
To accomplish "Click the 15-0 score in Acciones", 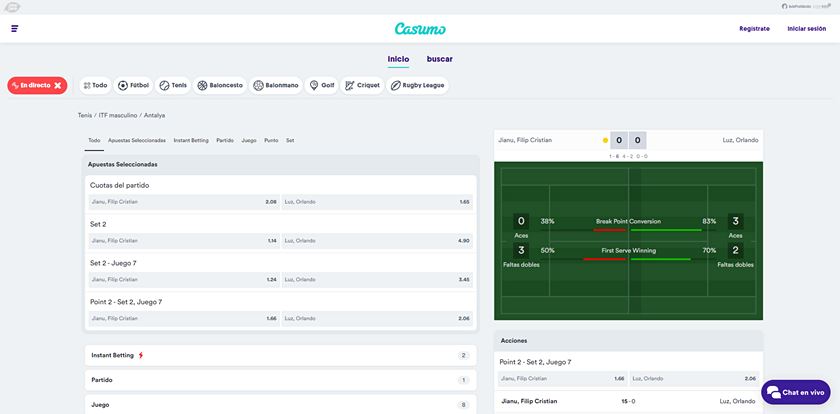I will 628,401.
